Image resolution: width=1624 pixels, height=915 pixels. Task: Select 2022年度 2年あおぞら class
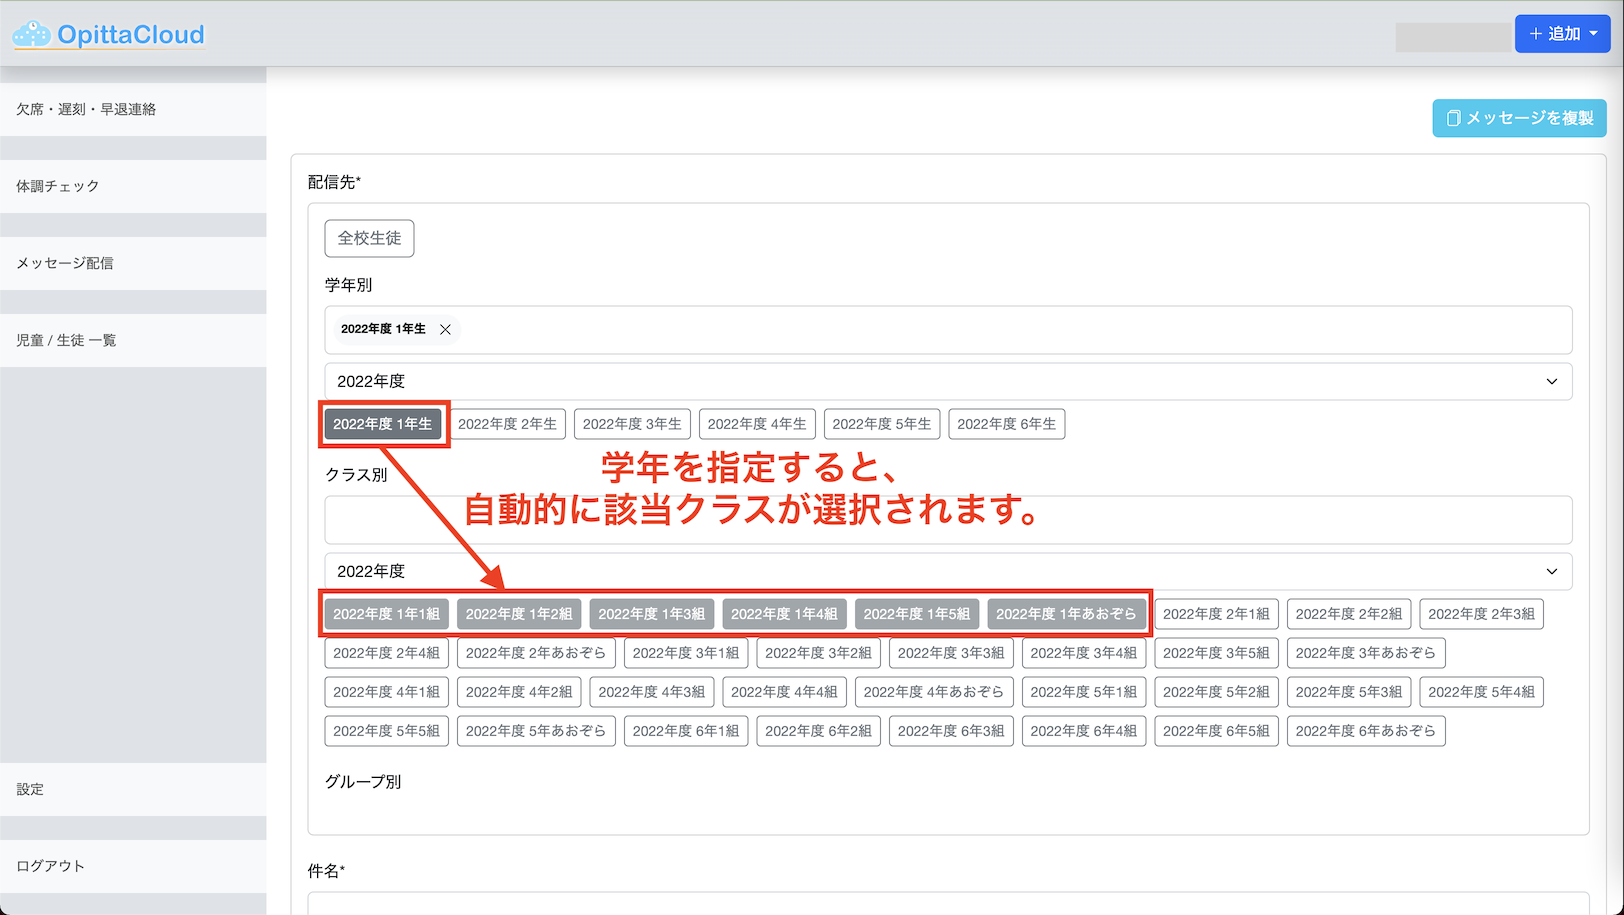click(x=536, y=653)
